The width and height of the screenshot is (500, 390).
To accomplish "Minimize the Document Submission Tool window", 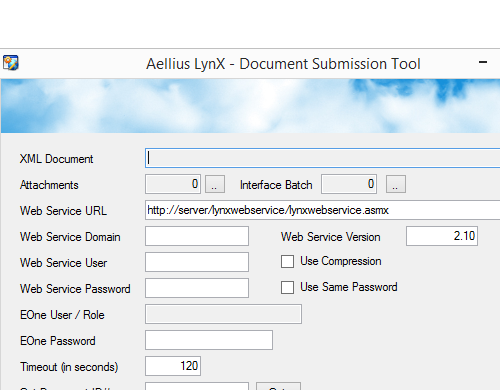I will tap(483, 62).
